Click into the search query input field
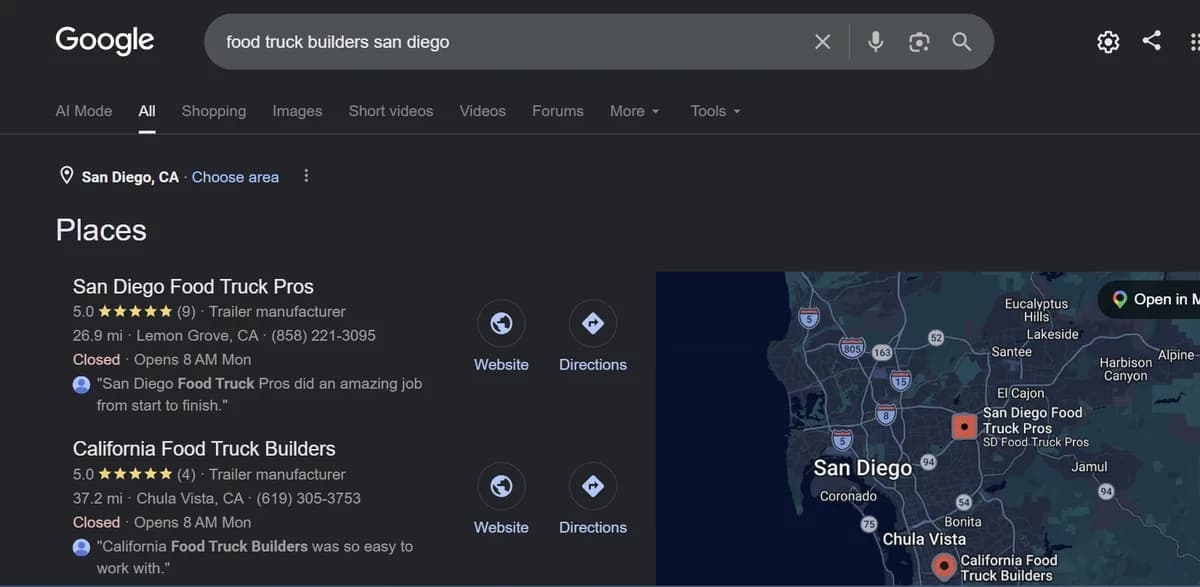The width and height of the screenshot is (1200, 587). pyautogui.click(x=510, y=42)
